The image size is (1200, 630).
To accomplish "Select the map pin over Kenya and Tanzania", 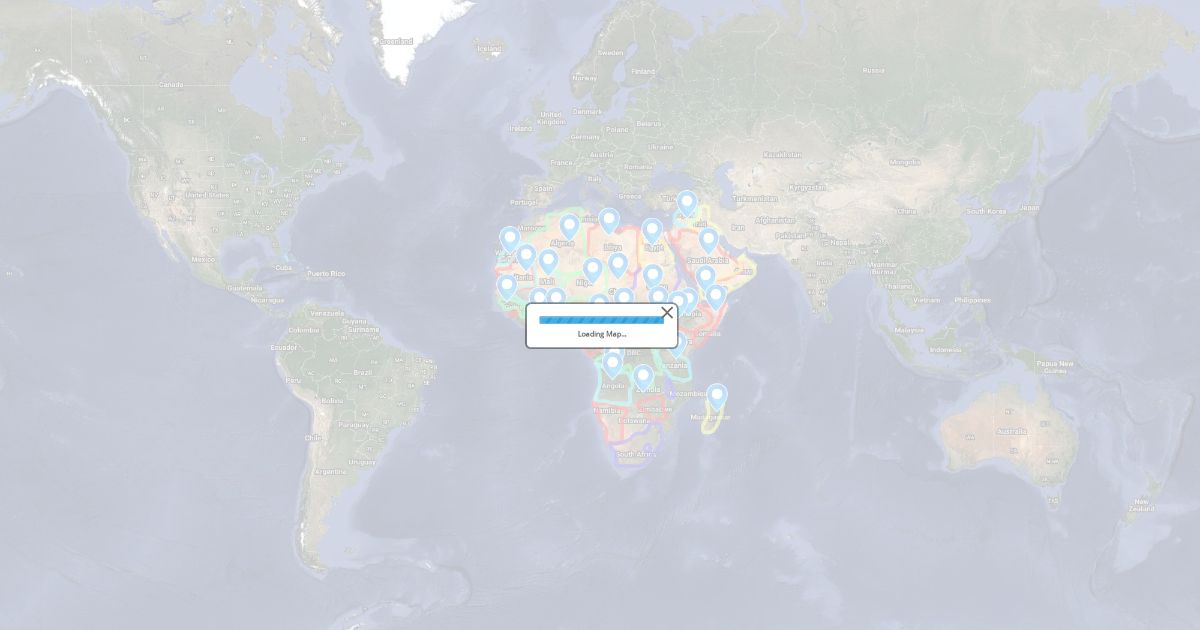I will point(677,346).
